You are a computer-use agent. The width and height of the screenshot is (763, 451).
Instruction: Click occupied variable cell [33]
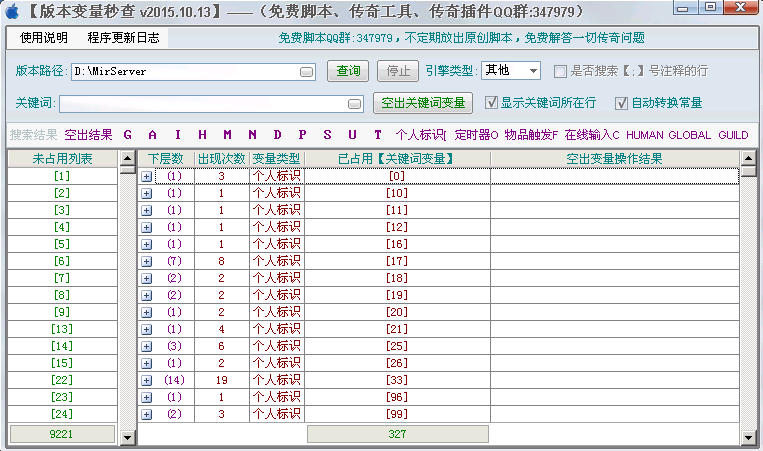[397, 380]
